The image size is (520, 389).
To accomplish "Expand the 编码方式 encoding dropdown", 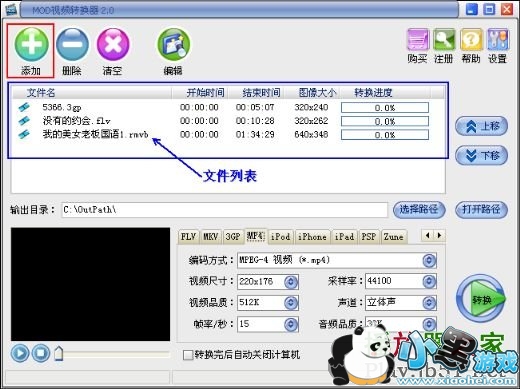I will (x=429, y=260).
